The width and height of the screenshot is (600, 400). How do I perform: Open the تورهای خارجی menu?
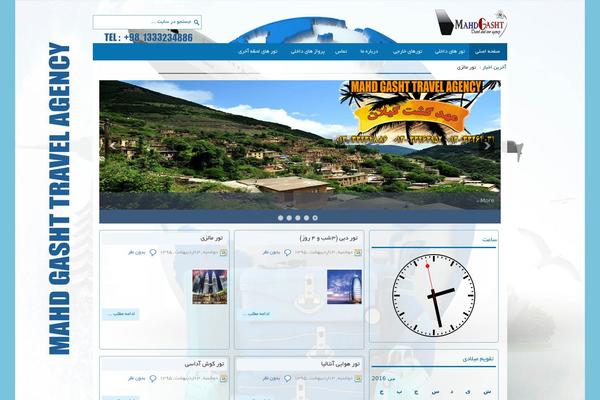click(x=407, y=51)
